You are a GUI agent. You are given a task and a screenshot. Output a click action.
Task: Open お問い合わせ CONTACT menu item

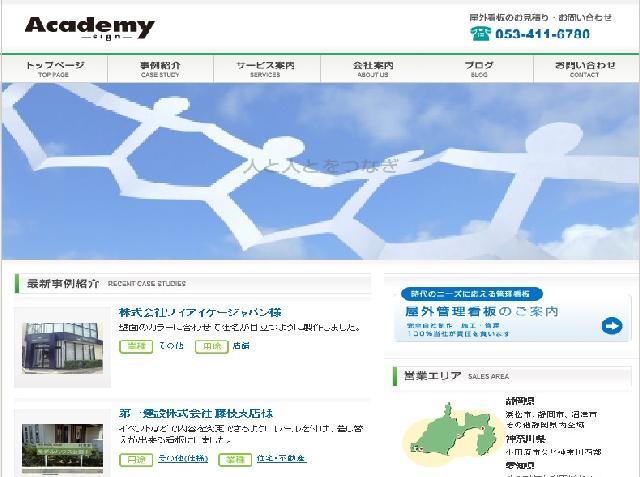pos(585,69)
